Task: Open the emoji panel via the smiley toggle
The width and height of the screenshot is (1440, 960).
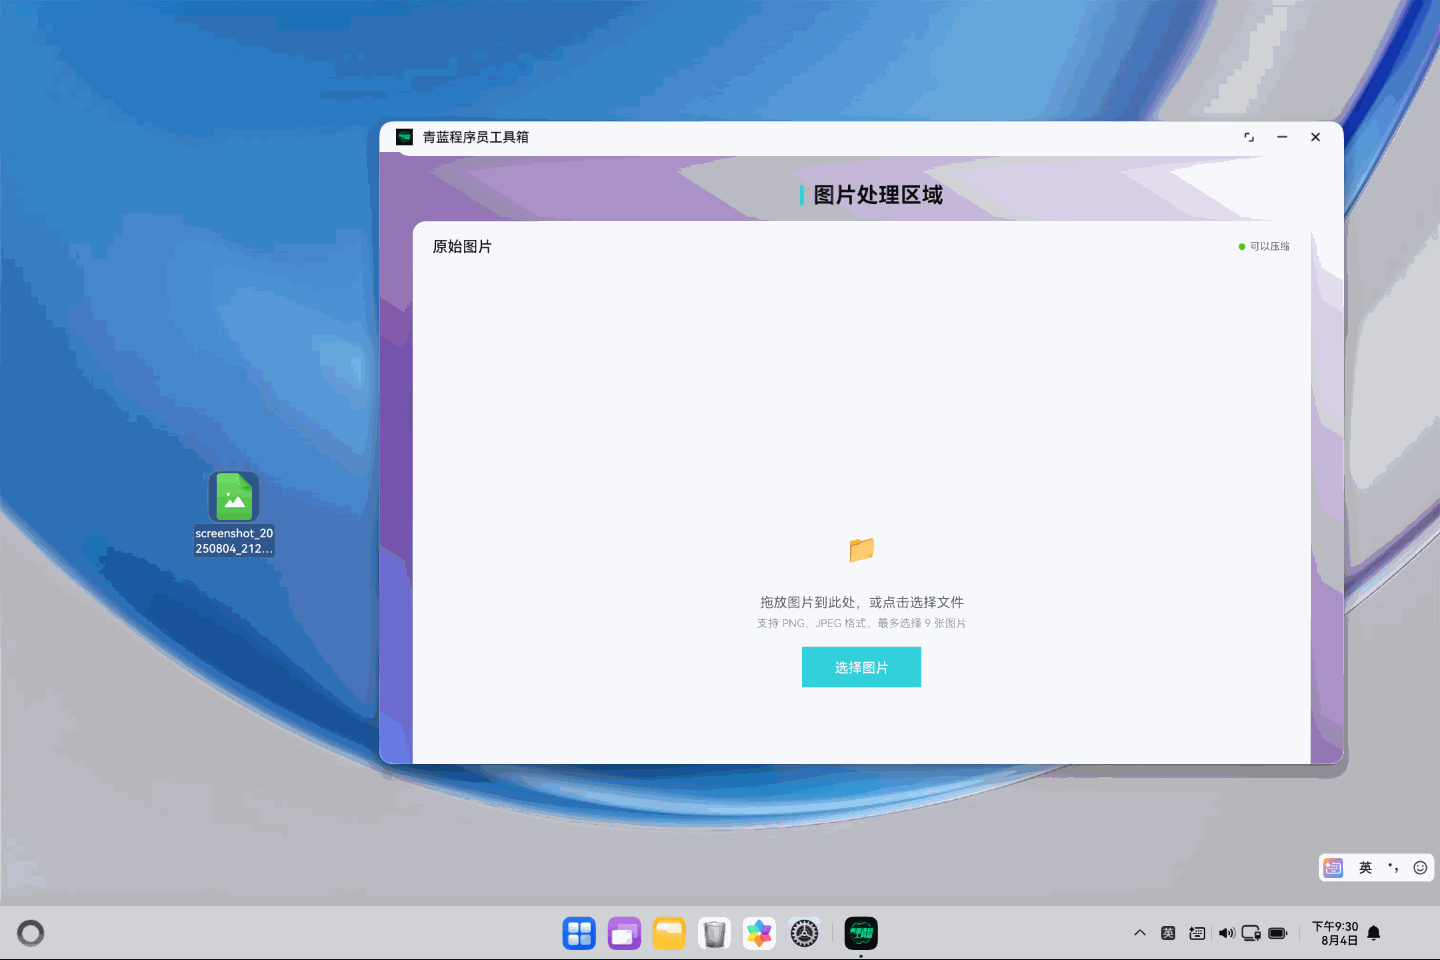Action: (x=1420, y=868)
